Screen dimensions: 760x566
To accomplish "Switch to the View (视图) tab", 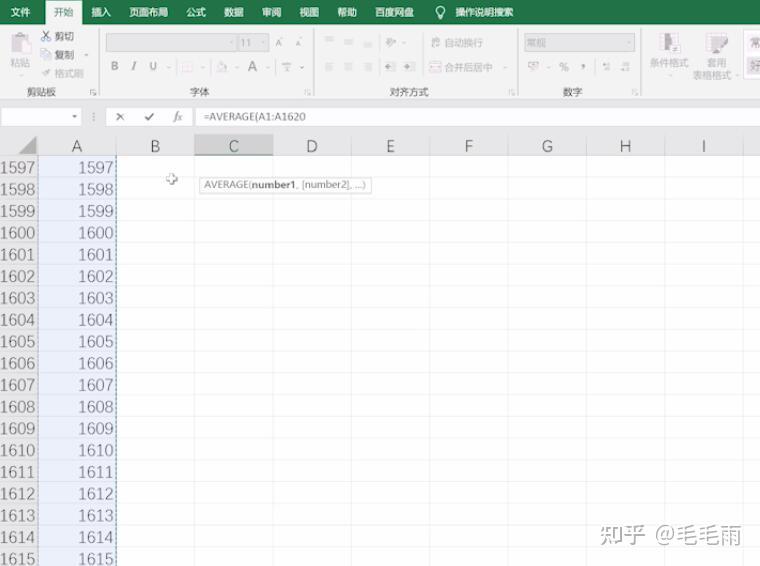I will point(309,12).
